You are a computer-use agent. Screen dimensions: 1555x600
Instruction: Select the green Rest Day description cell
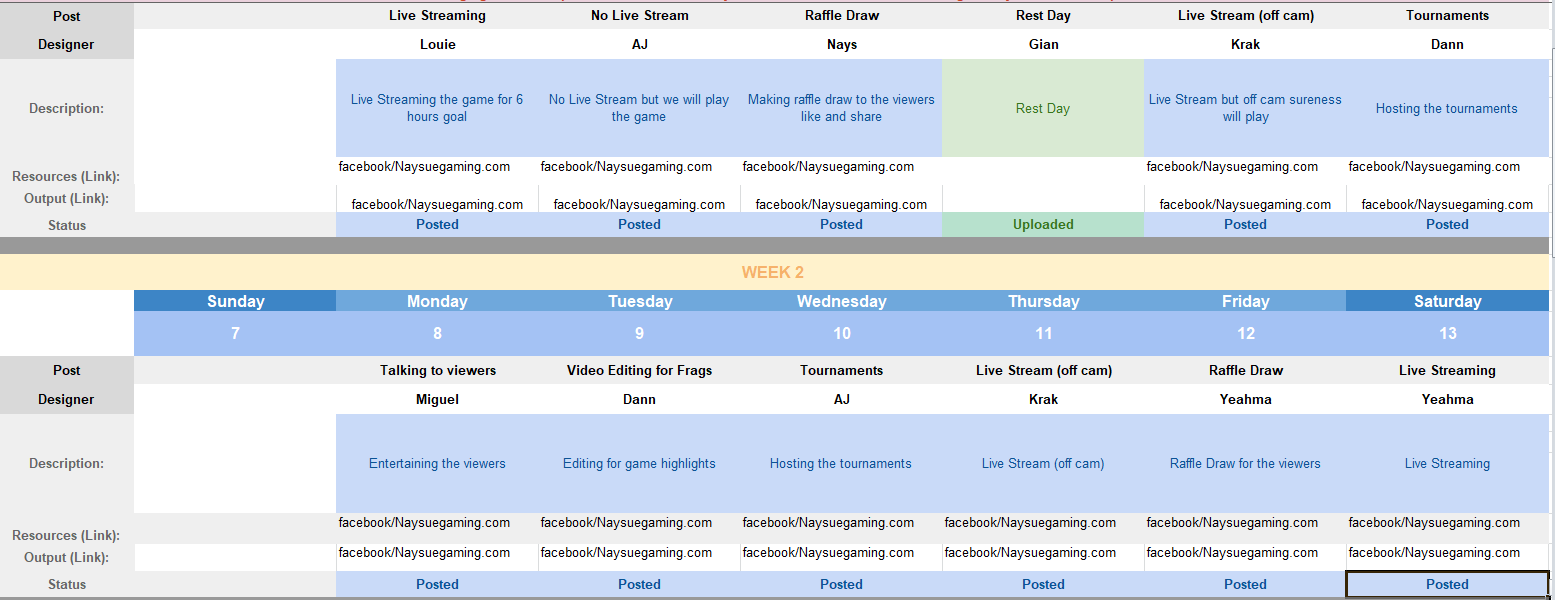[1043, 108]
